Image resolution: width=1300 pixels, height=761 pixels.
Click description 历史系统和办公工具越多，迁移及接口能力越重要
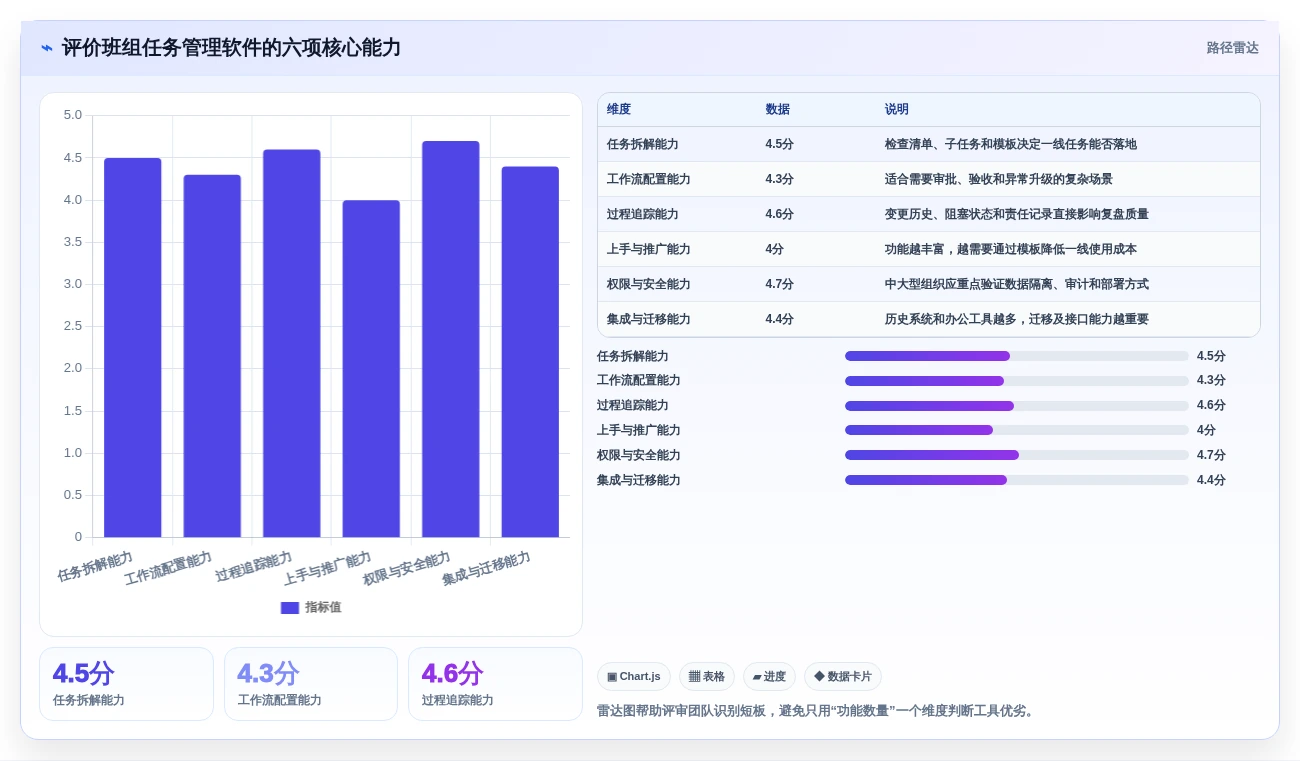click(1016, 319)
